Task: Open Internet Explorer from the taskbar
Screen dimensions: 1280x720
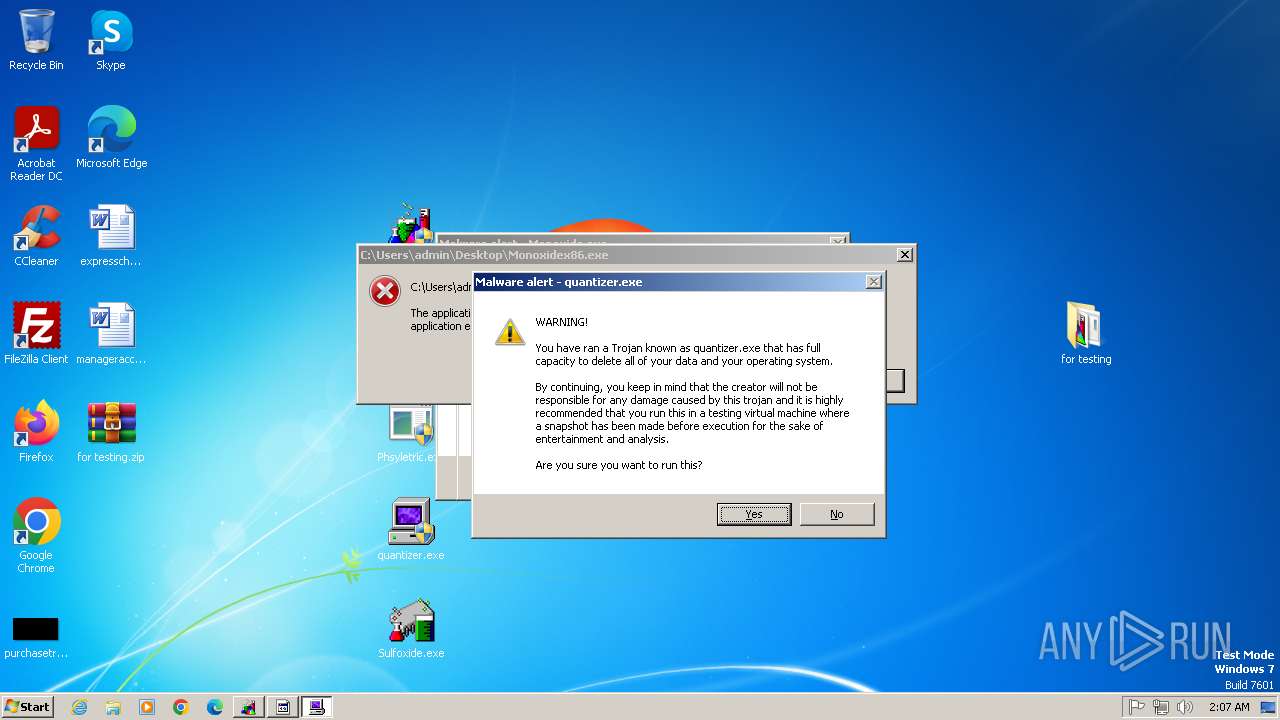Action: pos(79,707)
